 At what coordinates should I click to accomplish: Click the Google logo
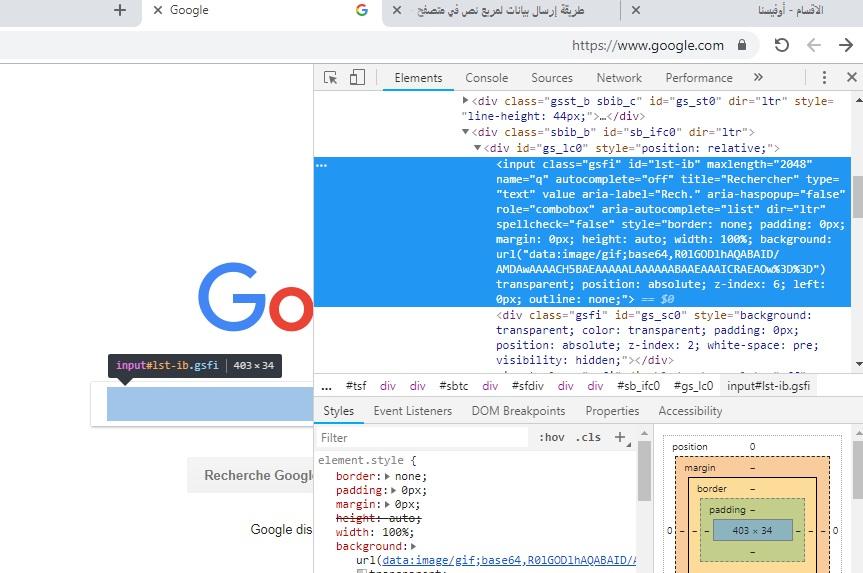click(x=255, y=297)
